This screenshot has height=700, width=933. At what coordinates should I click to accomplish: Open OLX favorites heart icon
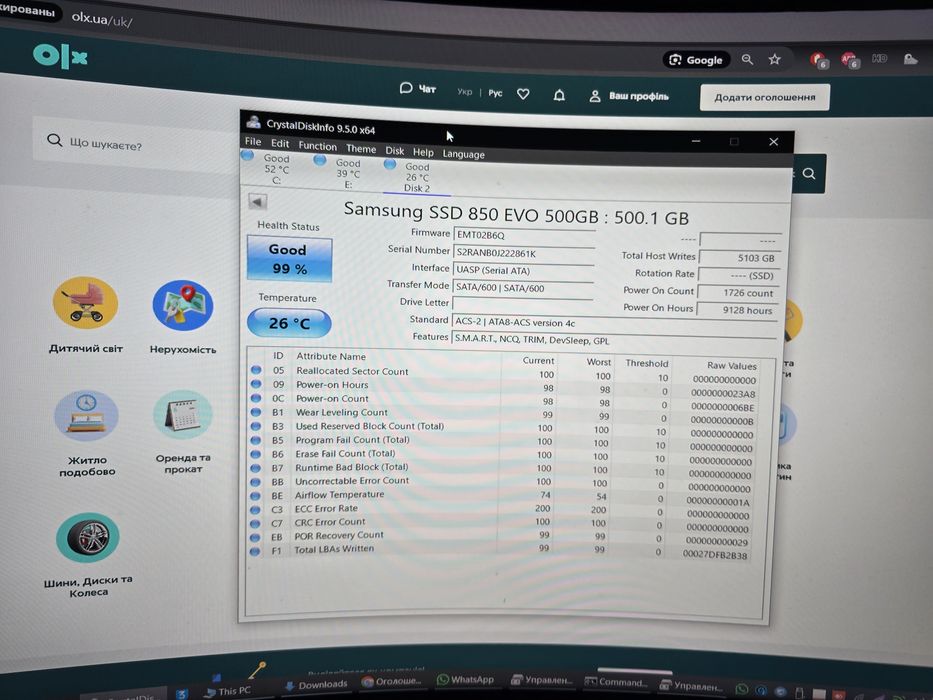(x=523, y=94)
